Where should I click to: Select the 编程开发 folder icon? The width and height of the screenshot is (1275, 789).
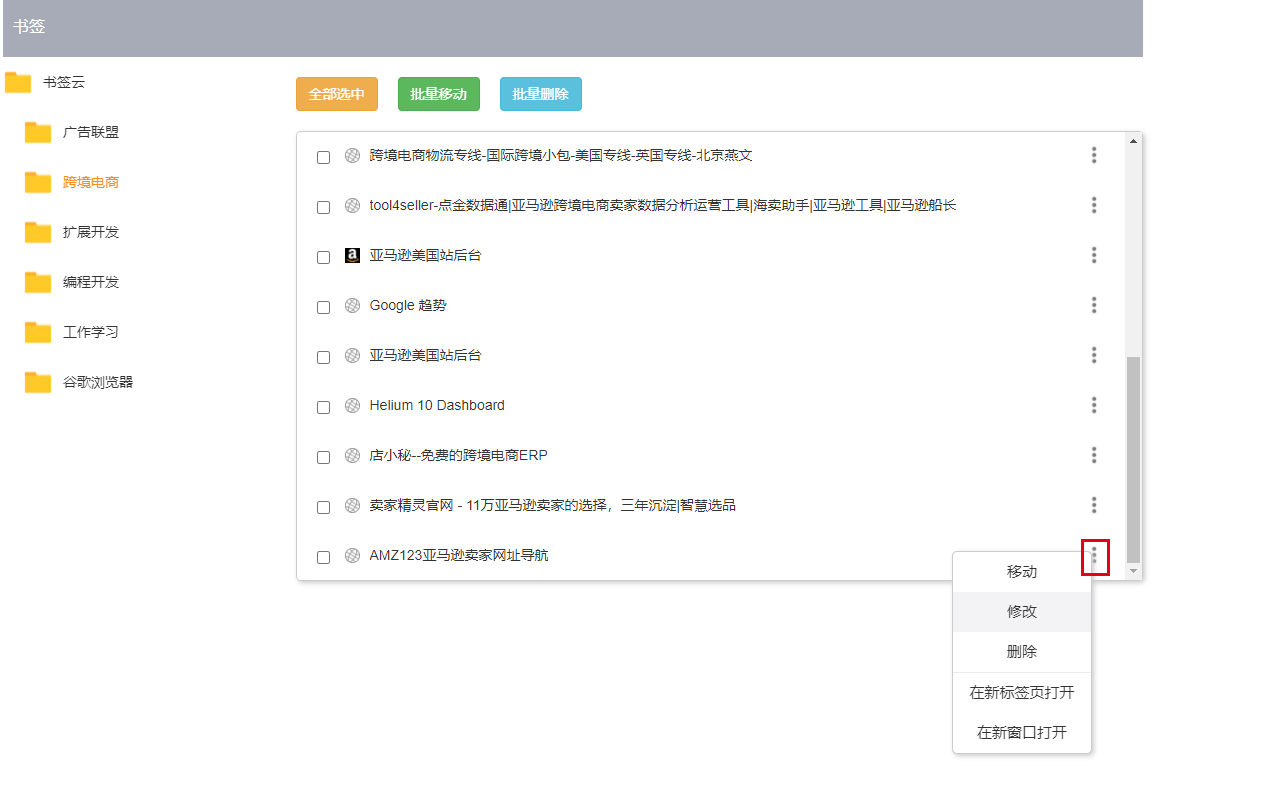pos(38,282)
